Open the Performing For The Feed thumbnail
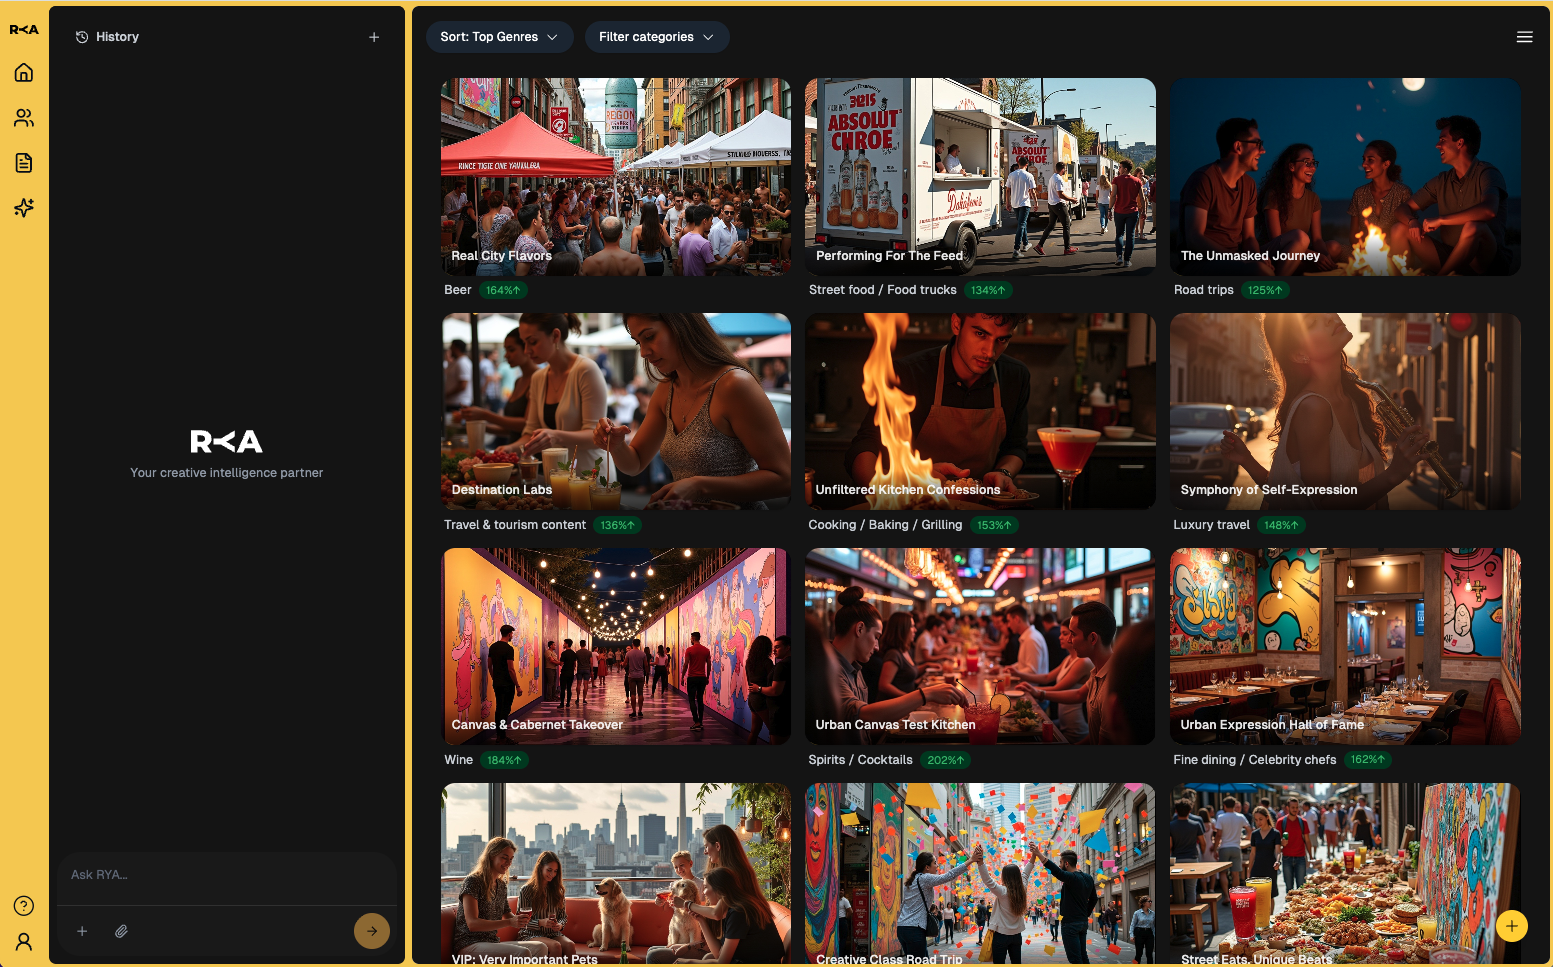 [980, 177]
